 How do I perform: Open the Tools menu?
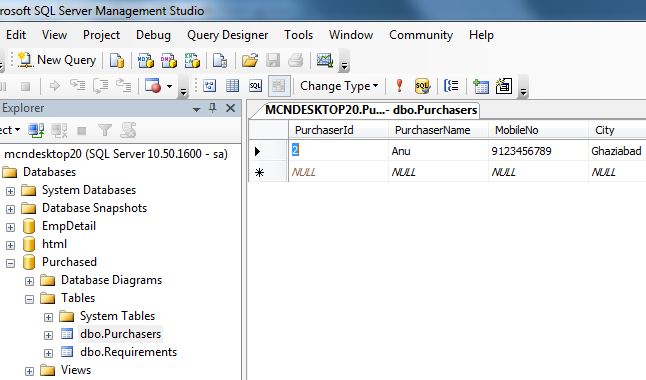pyautogui.click(x=298, y=35)
